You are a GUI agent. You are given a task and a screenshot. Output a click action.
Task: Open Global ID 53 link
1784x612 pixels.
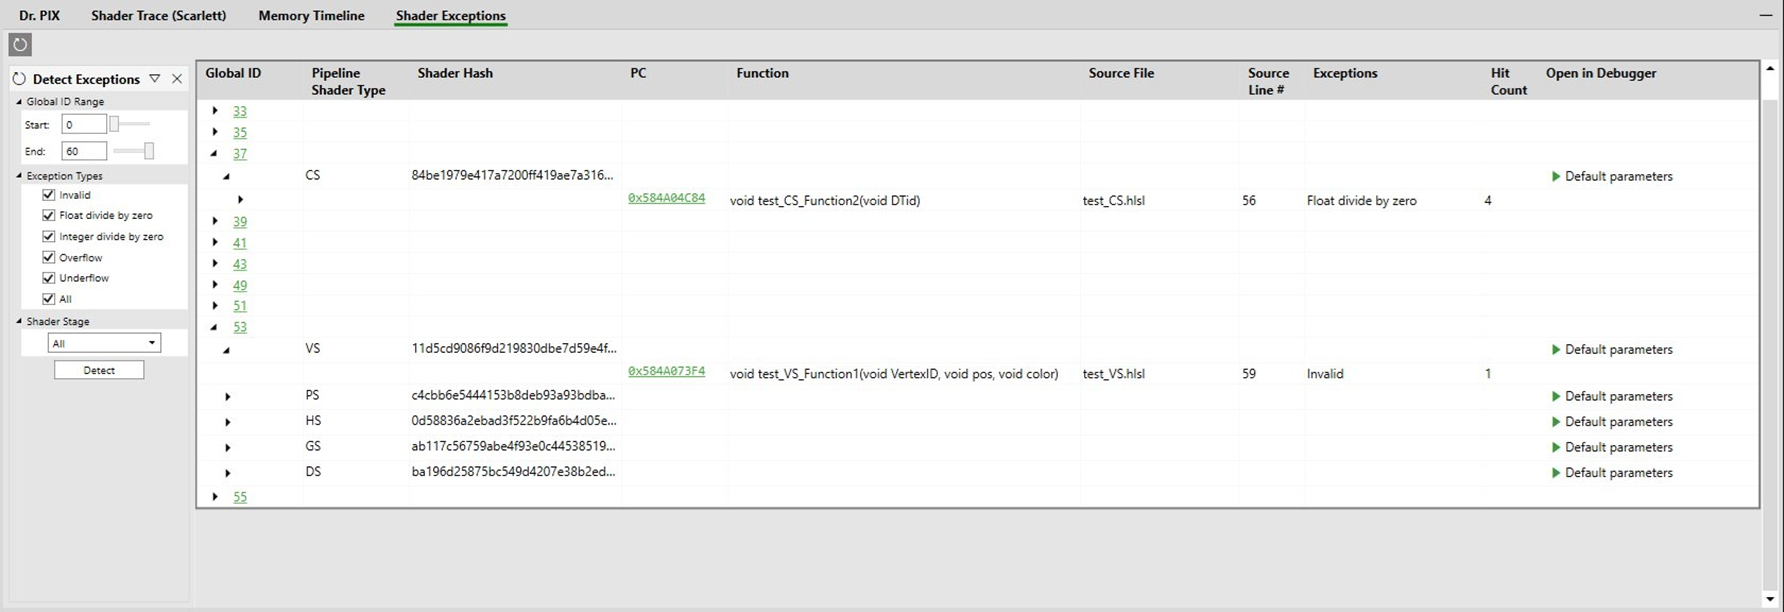click(240, 327)
